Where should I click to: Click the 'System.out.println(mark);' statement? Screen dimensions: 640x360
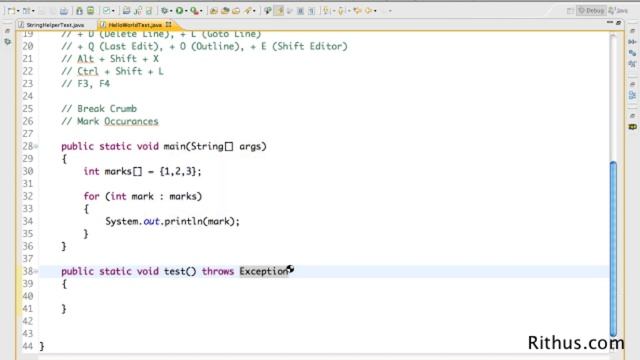[x=172, y=221]
